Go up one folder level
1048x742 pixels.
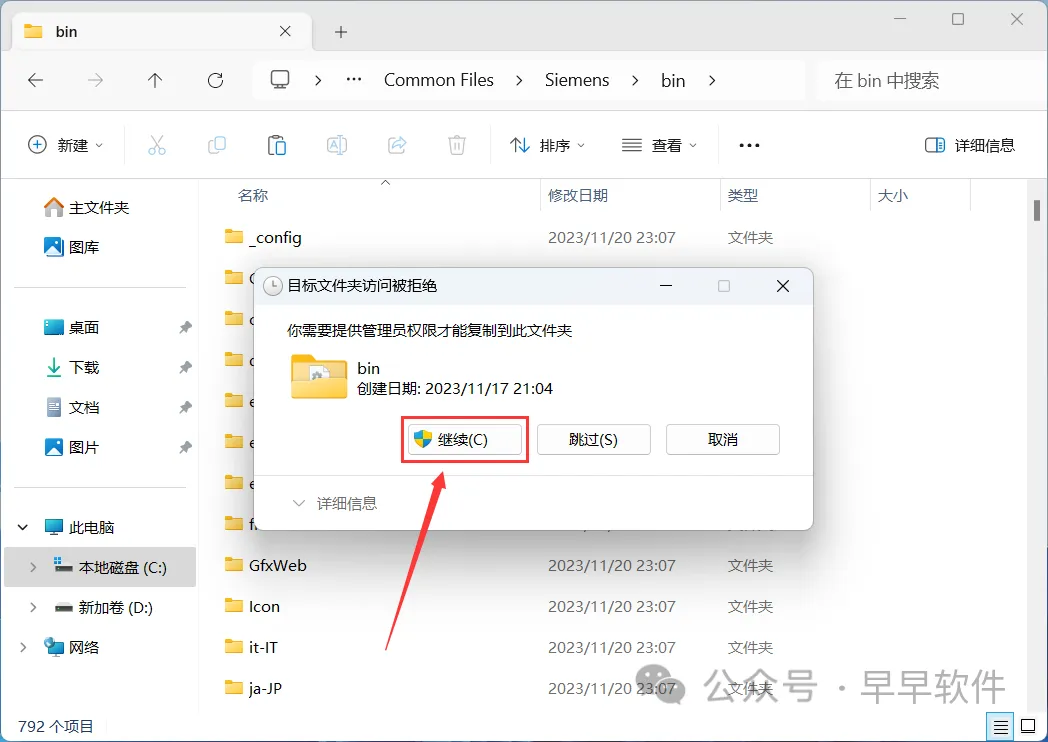(x=155, y=81)
